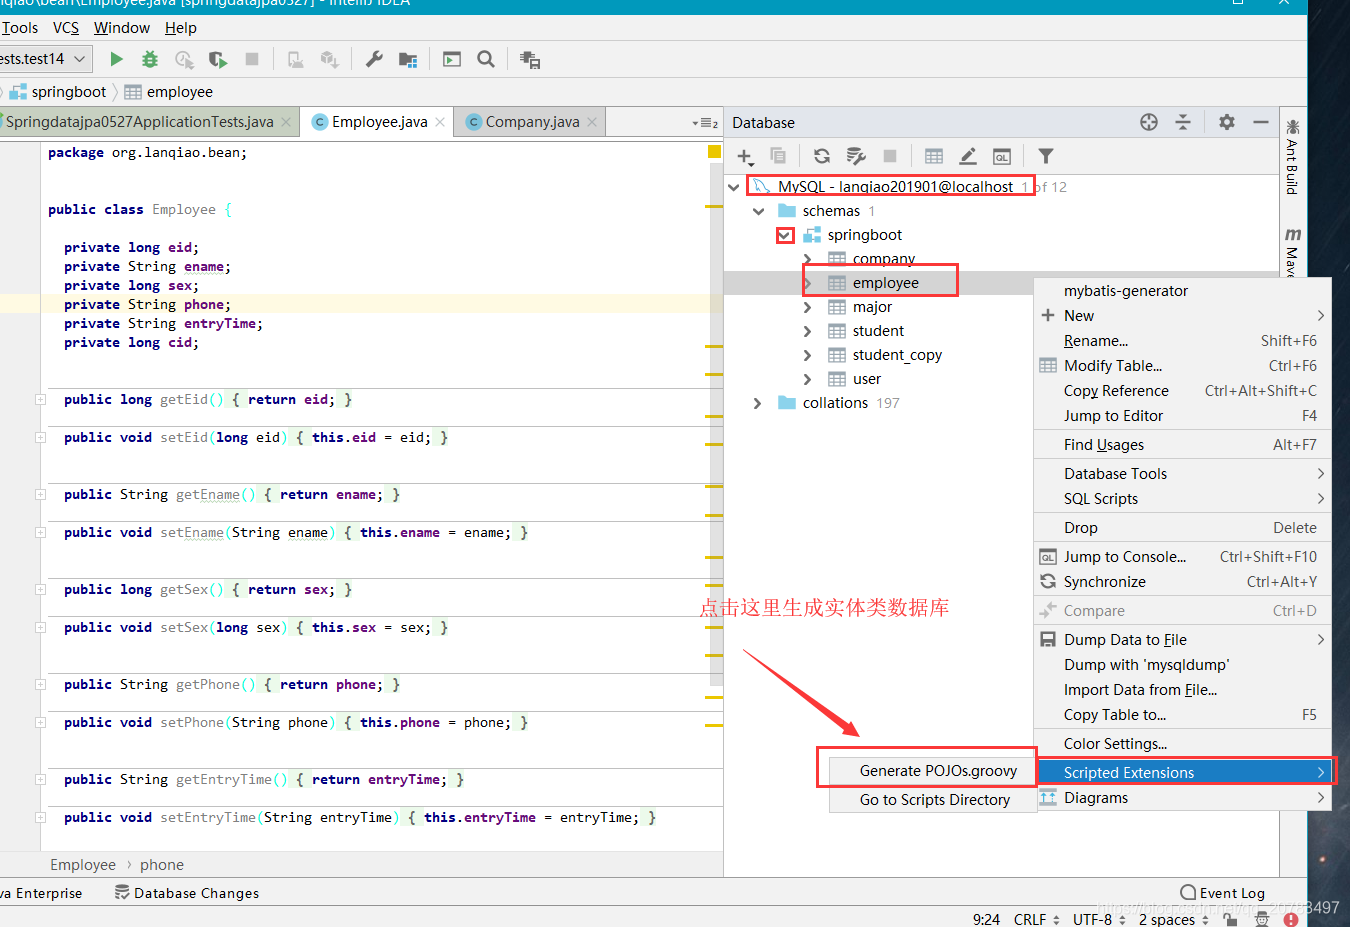This screenshot has height=927, width=1350.
Task: Open Dump Data to File submenu
Action: point(1184,640)
